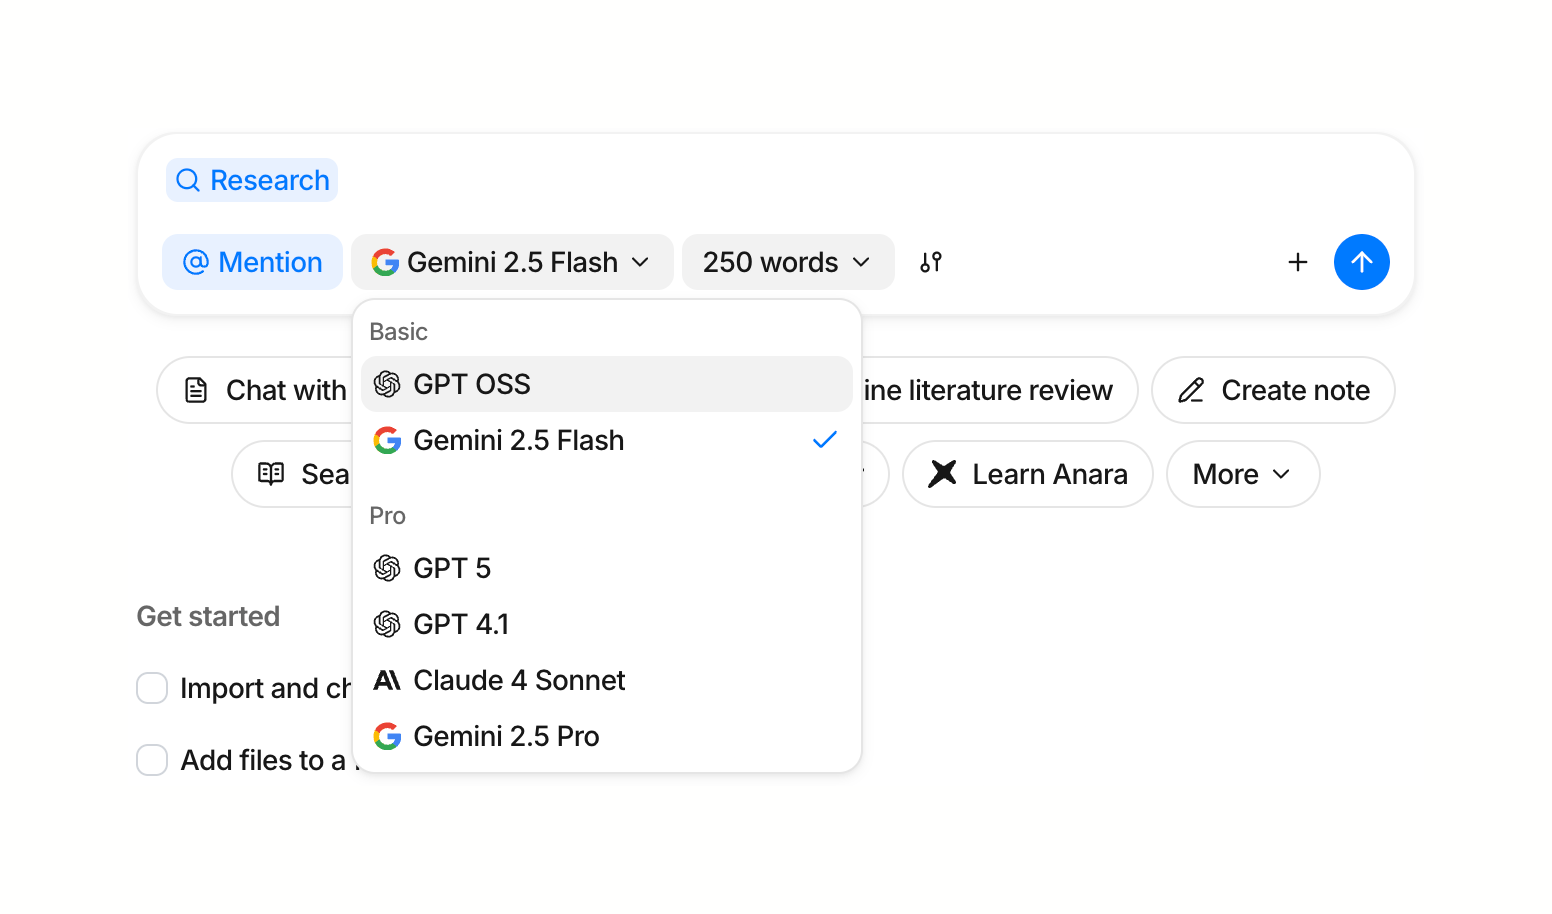Click the literature review suggestion chip
The image size is (1552, 914).
(x=995, y=390)
